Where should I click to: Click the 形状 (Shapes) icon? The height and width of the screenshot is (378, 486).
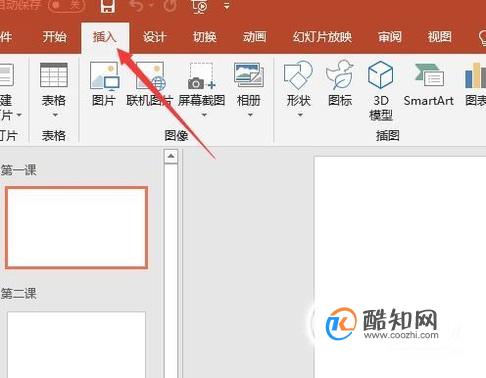point(298,75)
